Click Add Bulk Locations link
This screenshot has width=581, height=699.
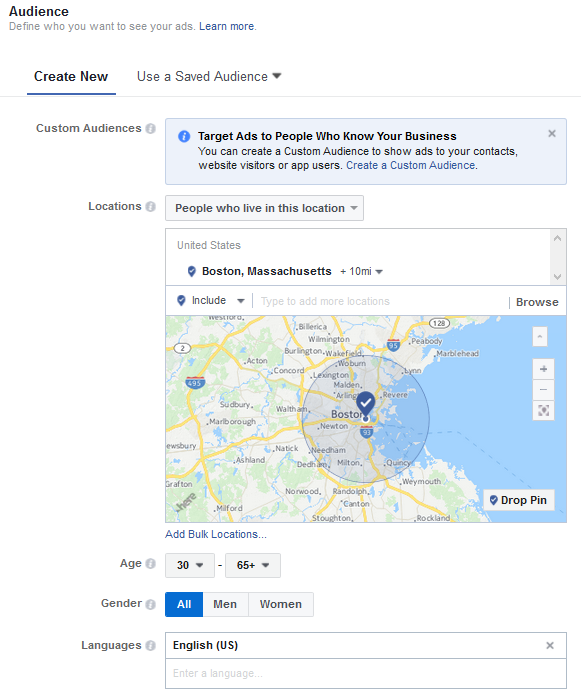pyautogui.click(x=216, y=535)
